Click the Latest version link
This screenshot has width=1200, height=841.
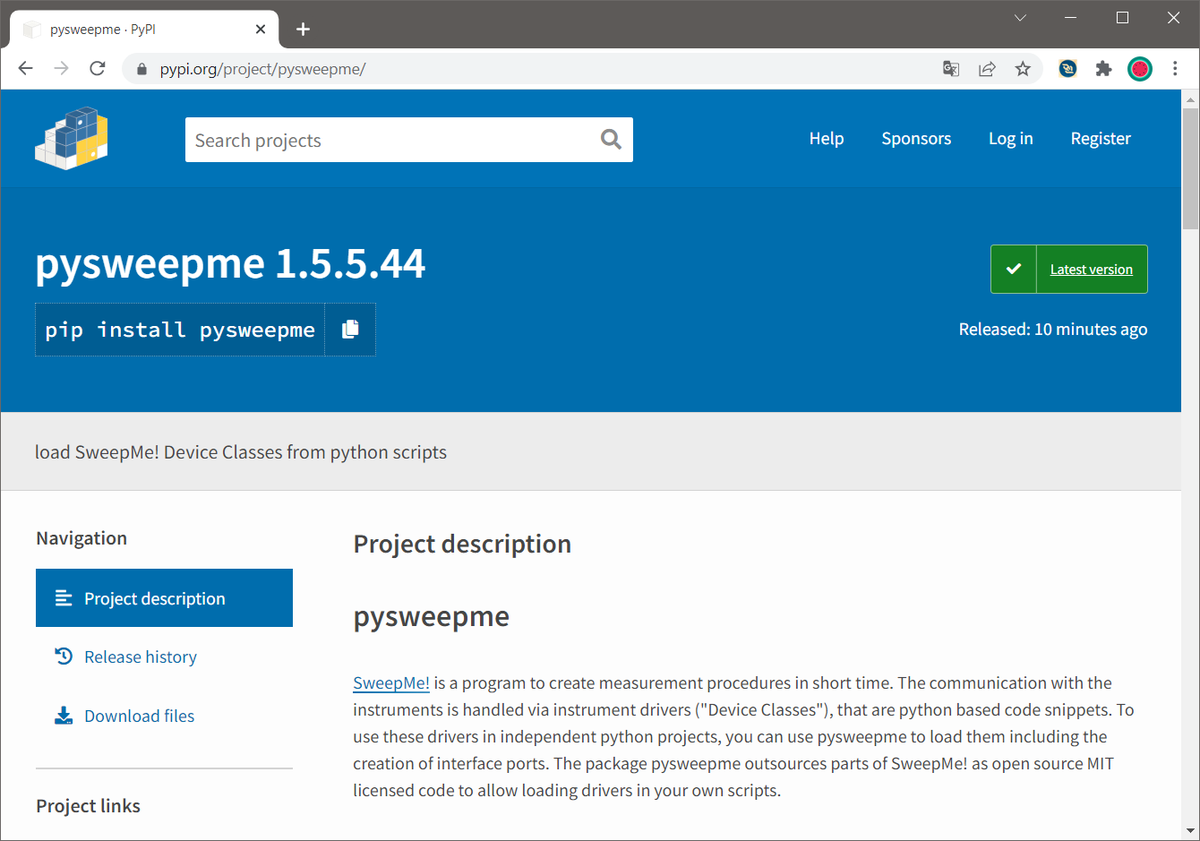pos(1091,269)
